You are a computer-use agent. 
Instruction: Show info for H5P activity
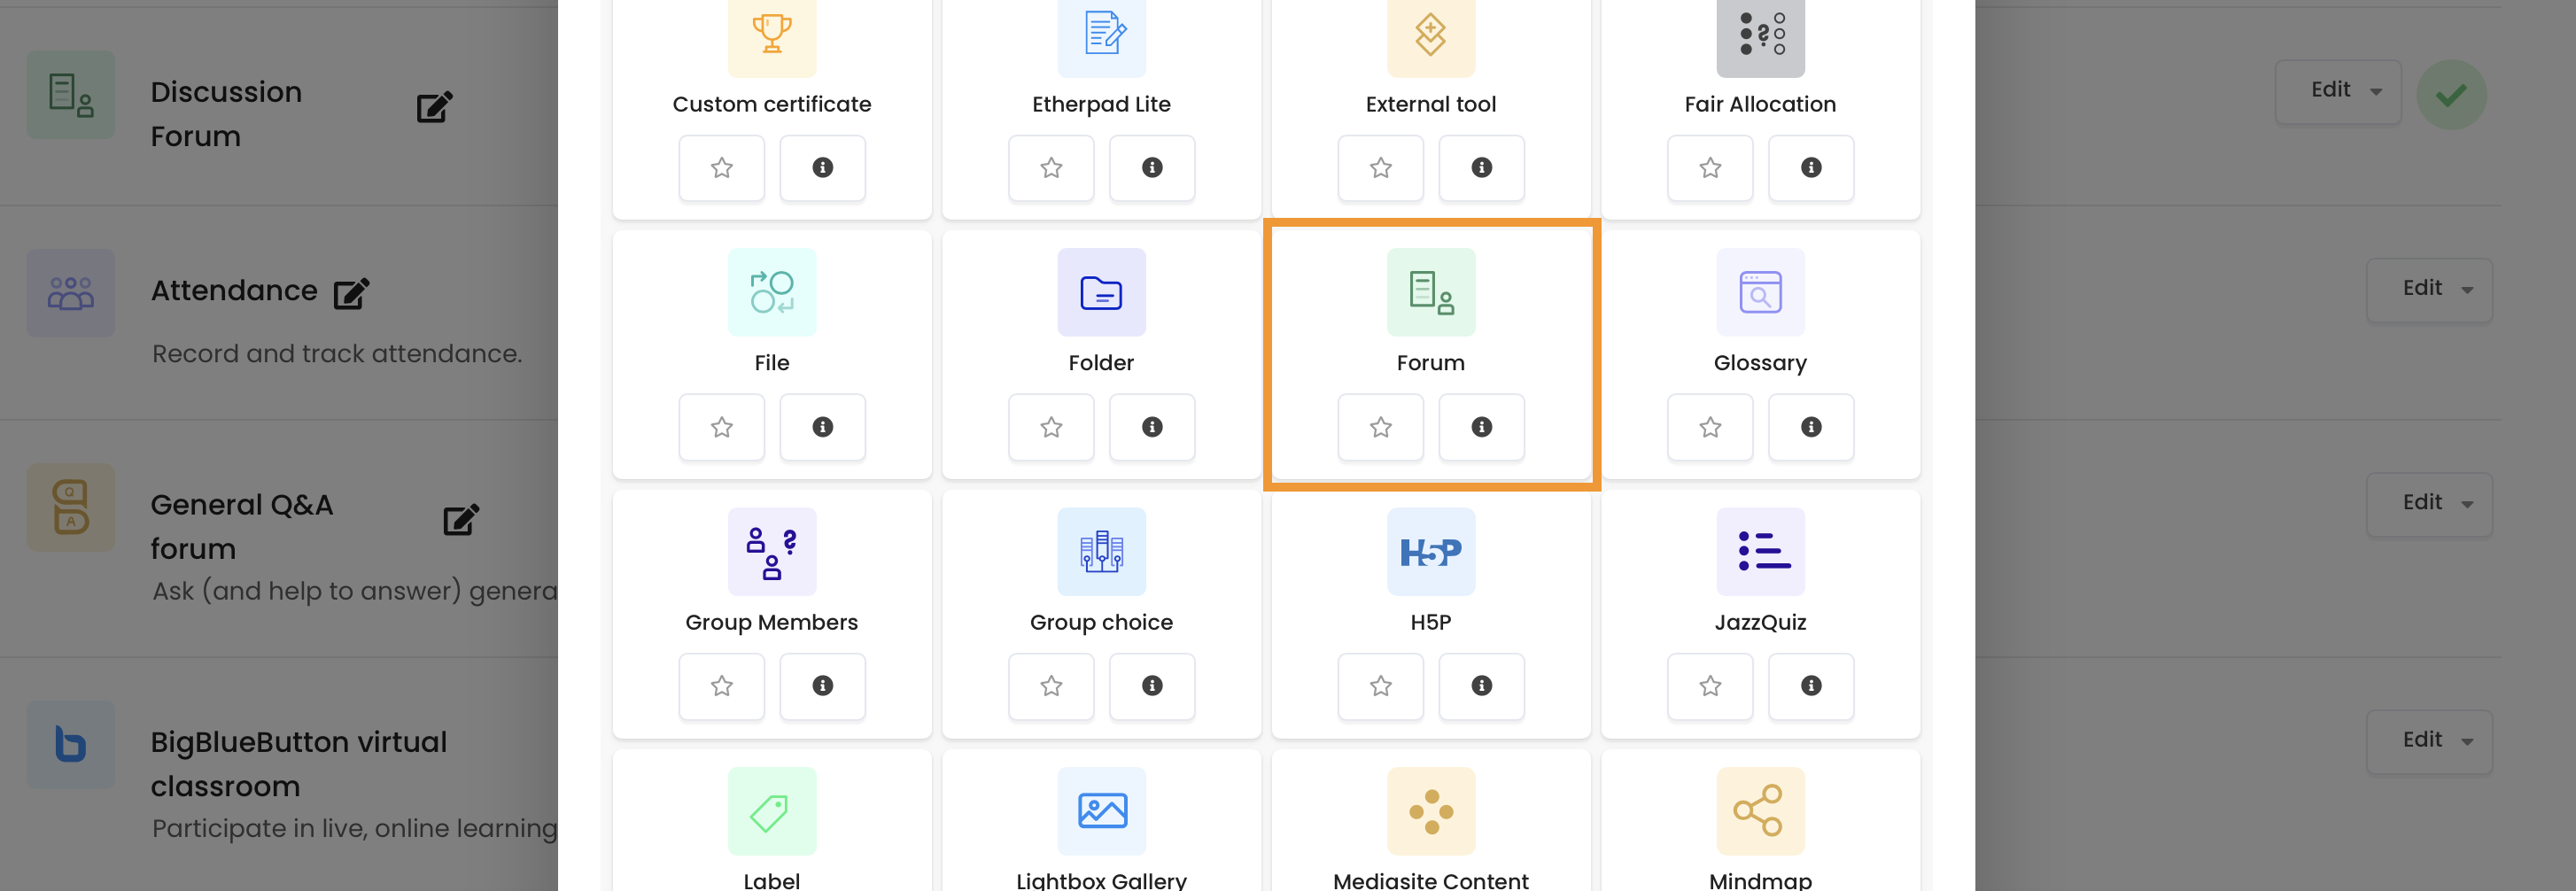point(1481,686)
